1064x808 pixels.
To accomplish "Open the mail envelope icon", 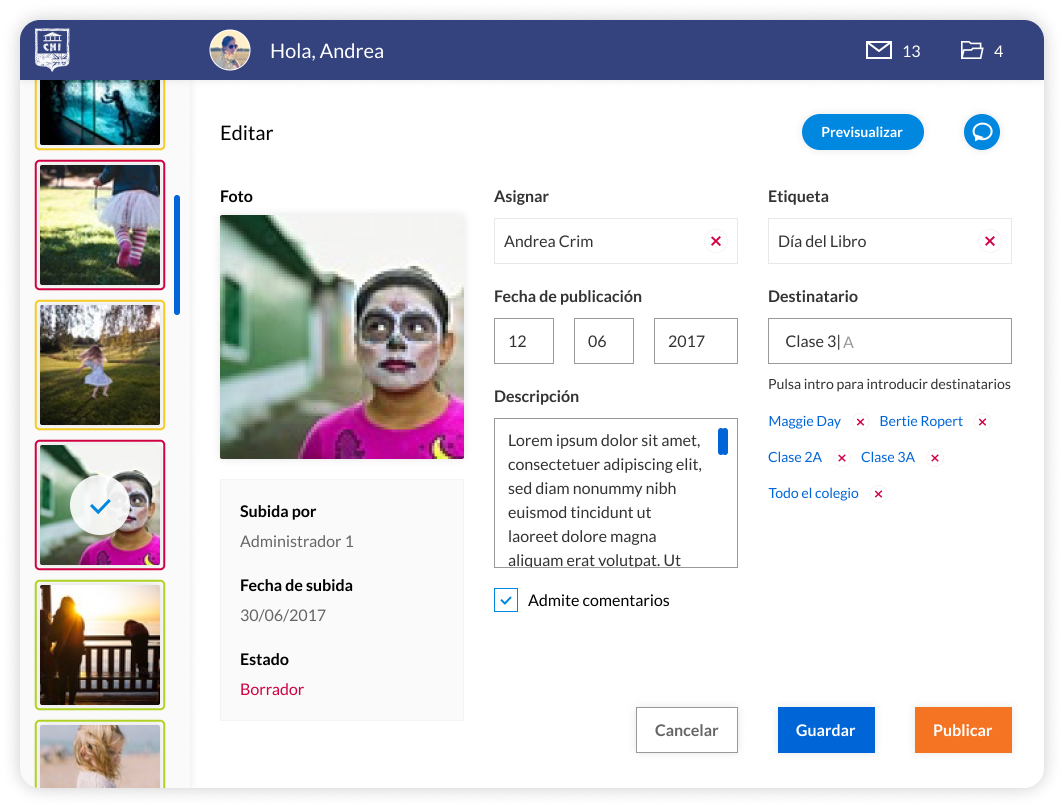I will coord(879,50).
